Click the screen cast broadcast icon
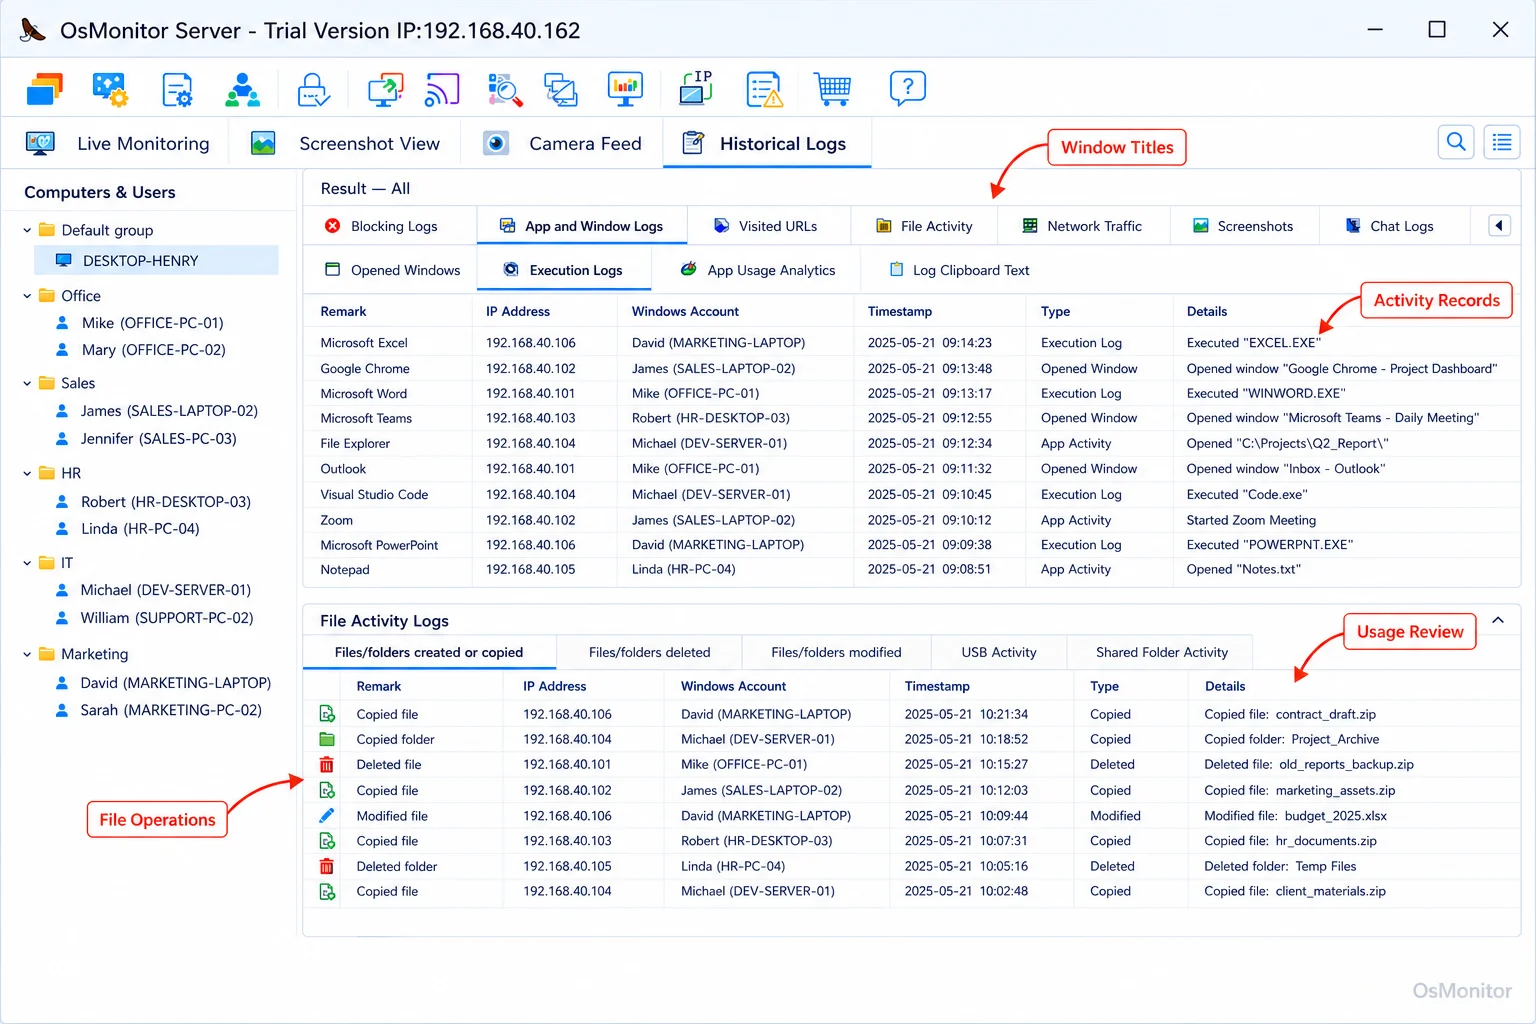 tap(442, 90)
